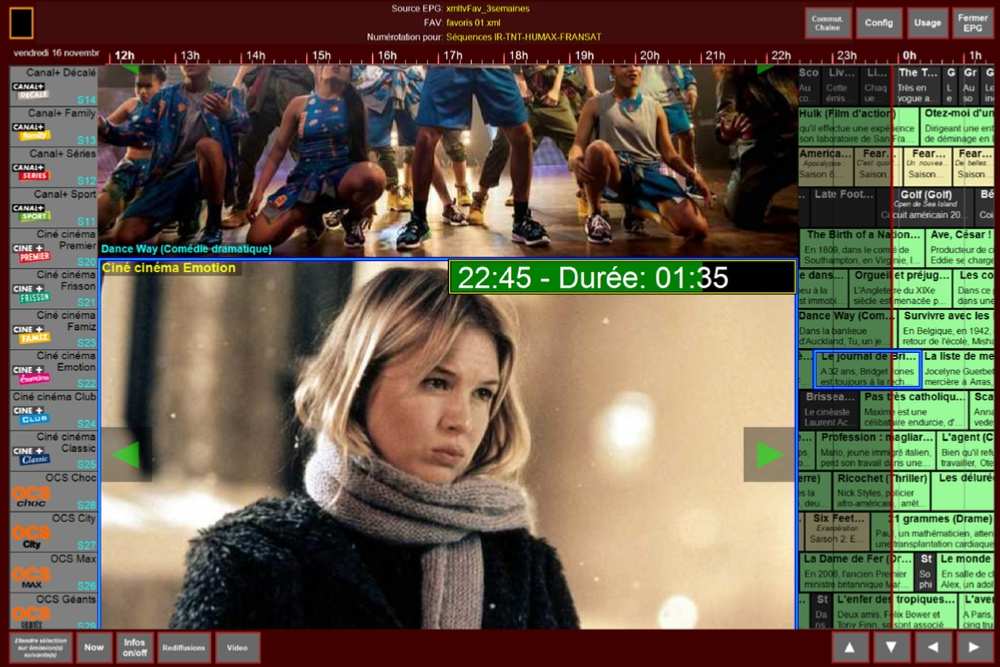1000x667 pixels.
Task: Show Rediffusions of the program
Action: tap(183, 647)
